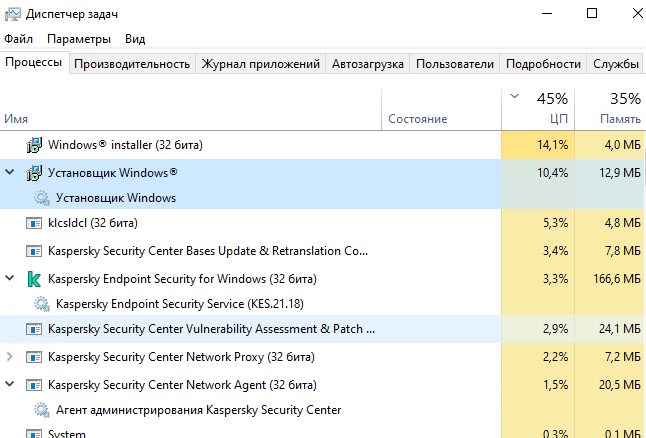Click gear icon of Агент администрирования service

tap(42, 410)
